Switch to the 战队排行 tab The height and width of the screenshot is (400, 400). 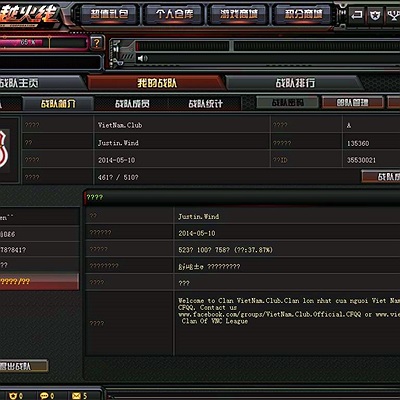coord(295,83)
